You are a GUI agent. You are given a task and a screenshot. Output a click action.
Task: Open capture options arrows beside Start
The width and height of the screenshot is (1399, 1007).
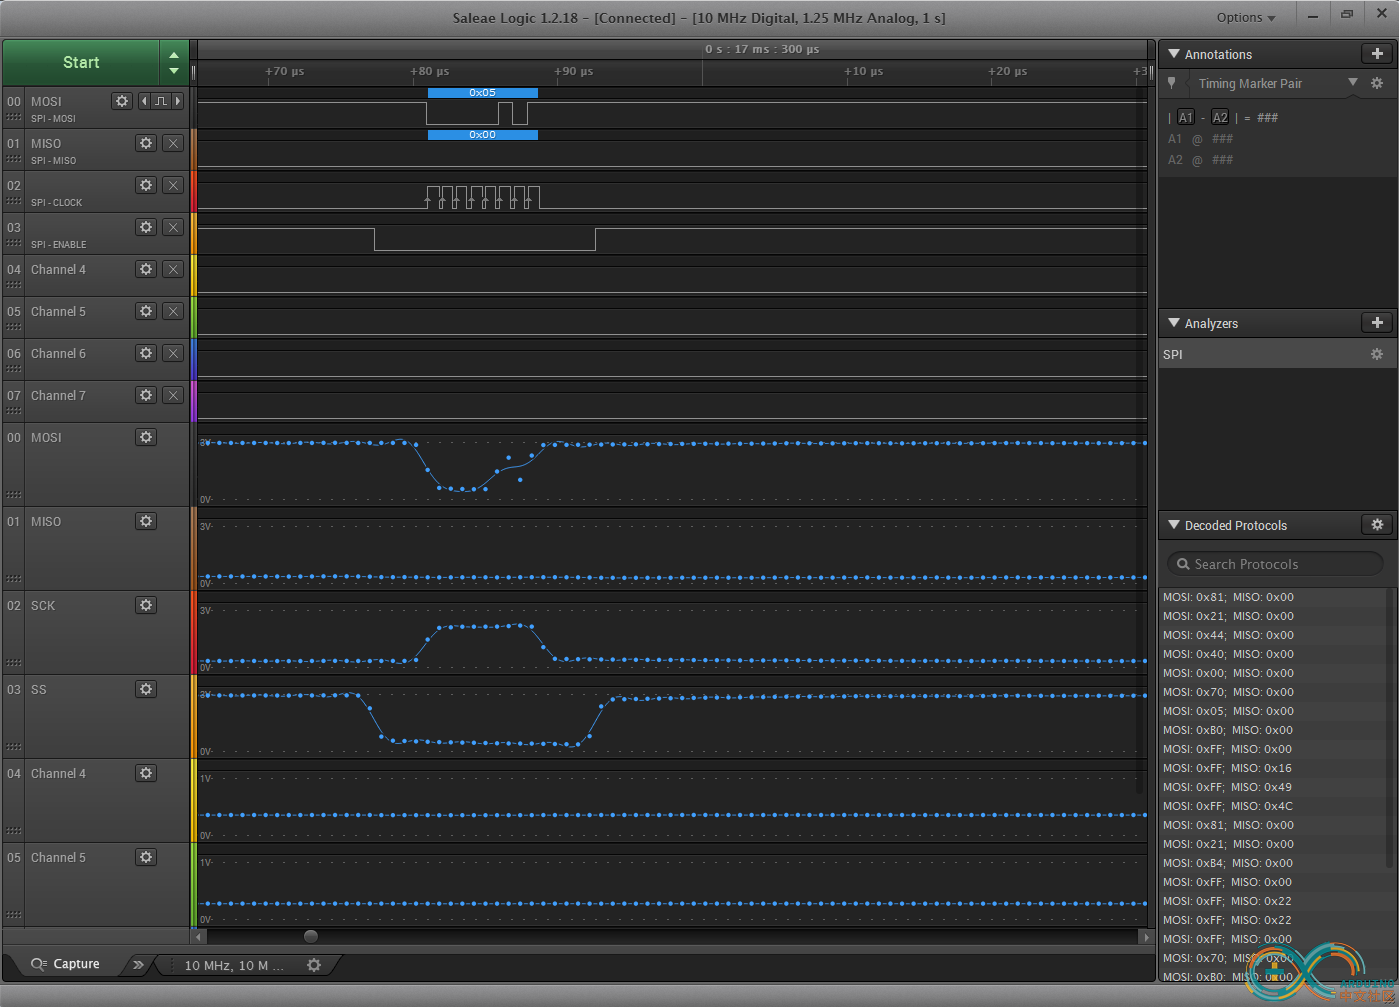tap(174, 63)
